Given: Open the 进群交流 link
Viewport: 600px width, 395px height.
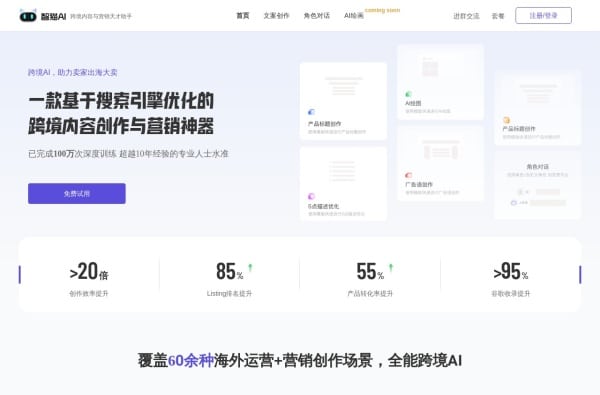Looking at the screenshot, I should 466,16.
